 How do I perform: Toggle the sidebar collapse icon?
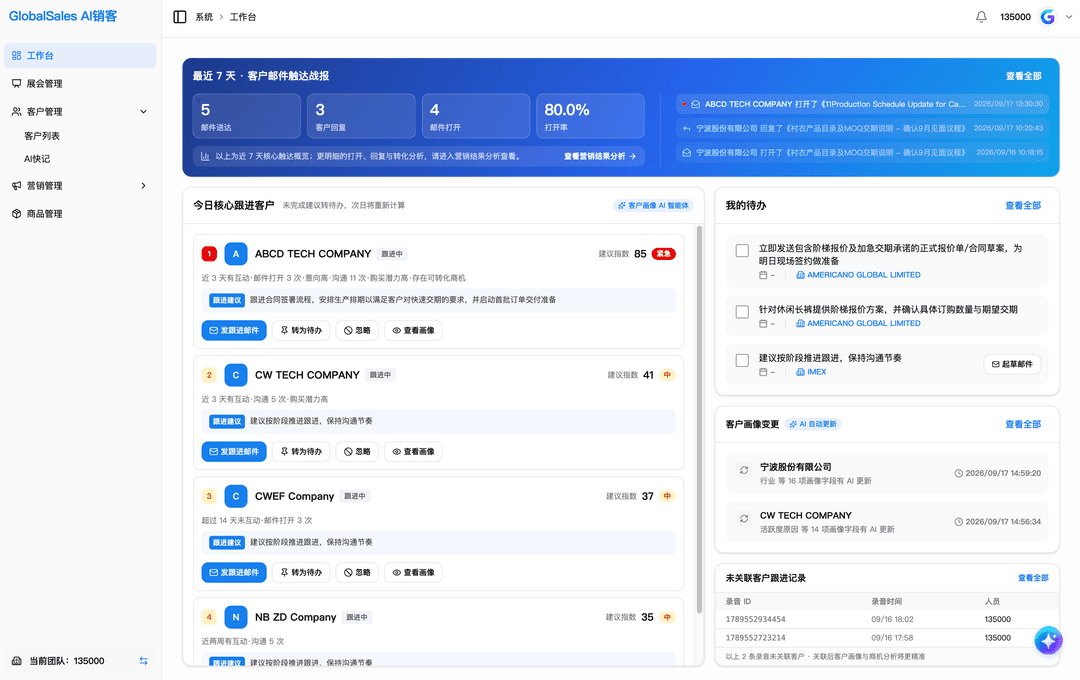point(180,17)
